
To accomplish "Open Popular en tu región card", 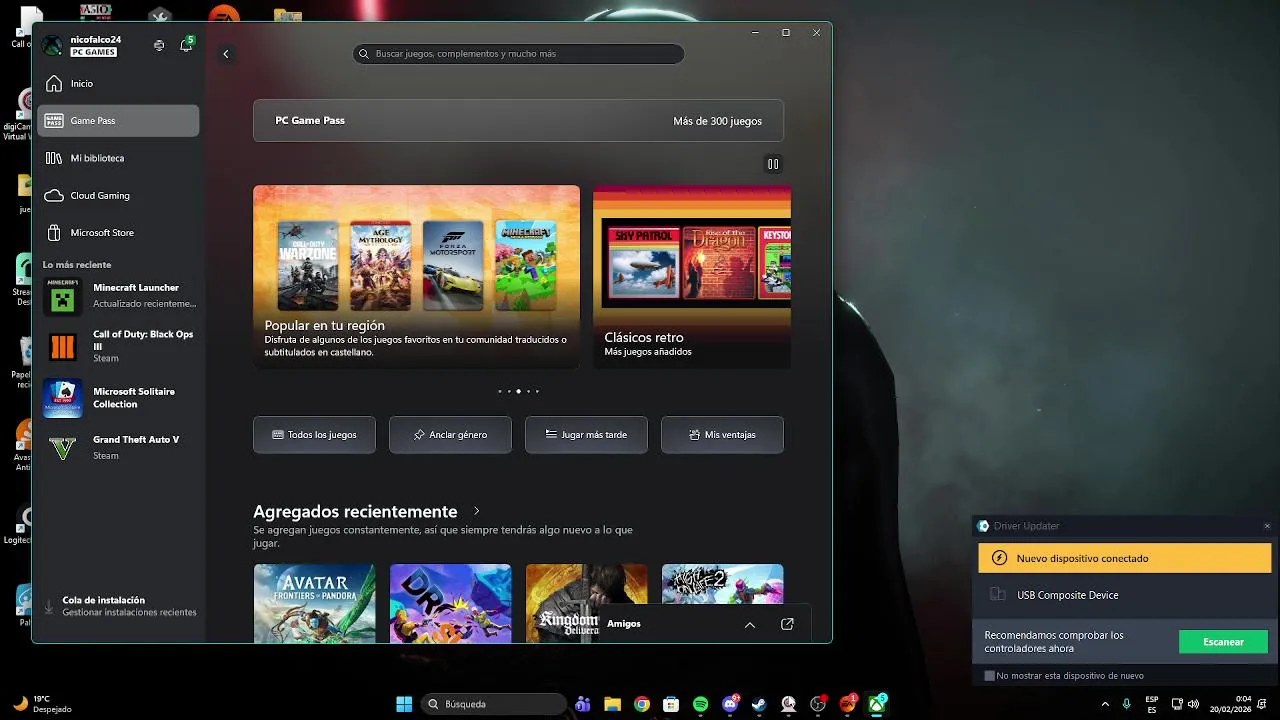I will (x=416, y=277).
